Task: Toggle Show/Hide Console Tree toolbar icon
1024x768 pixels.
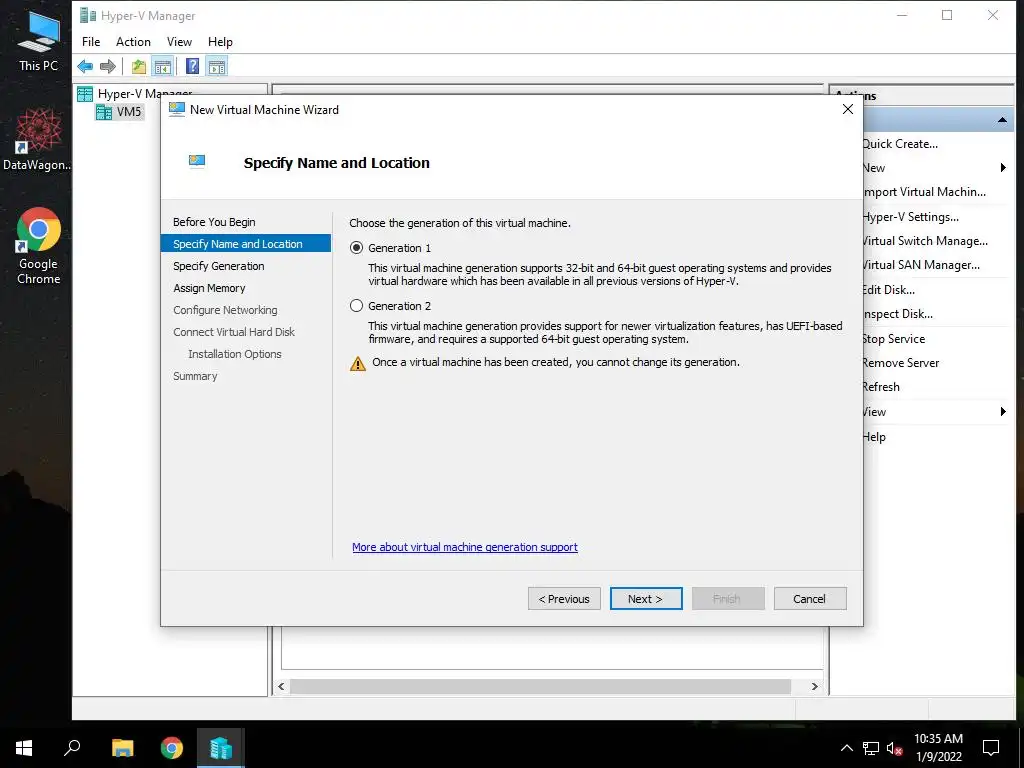Action: coord(163,66)
